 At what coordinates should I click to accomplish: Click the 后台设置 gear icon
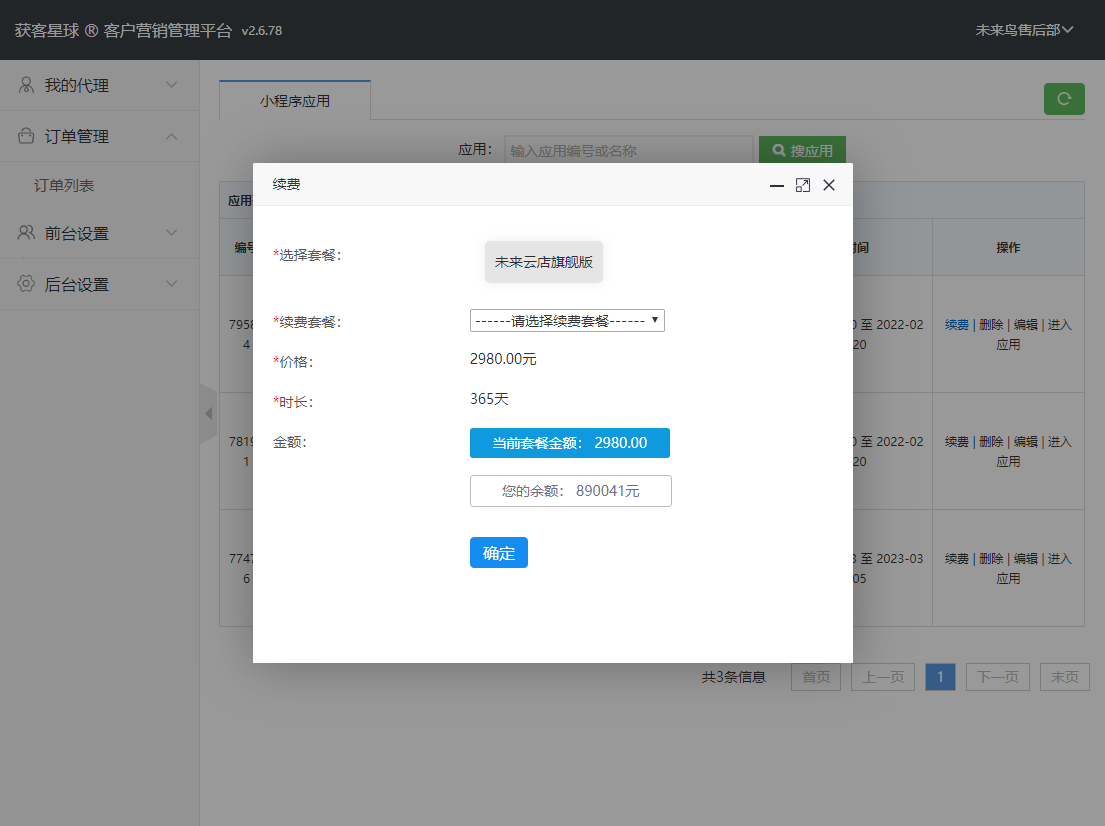click(x=27, y=284)
